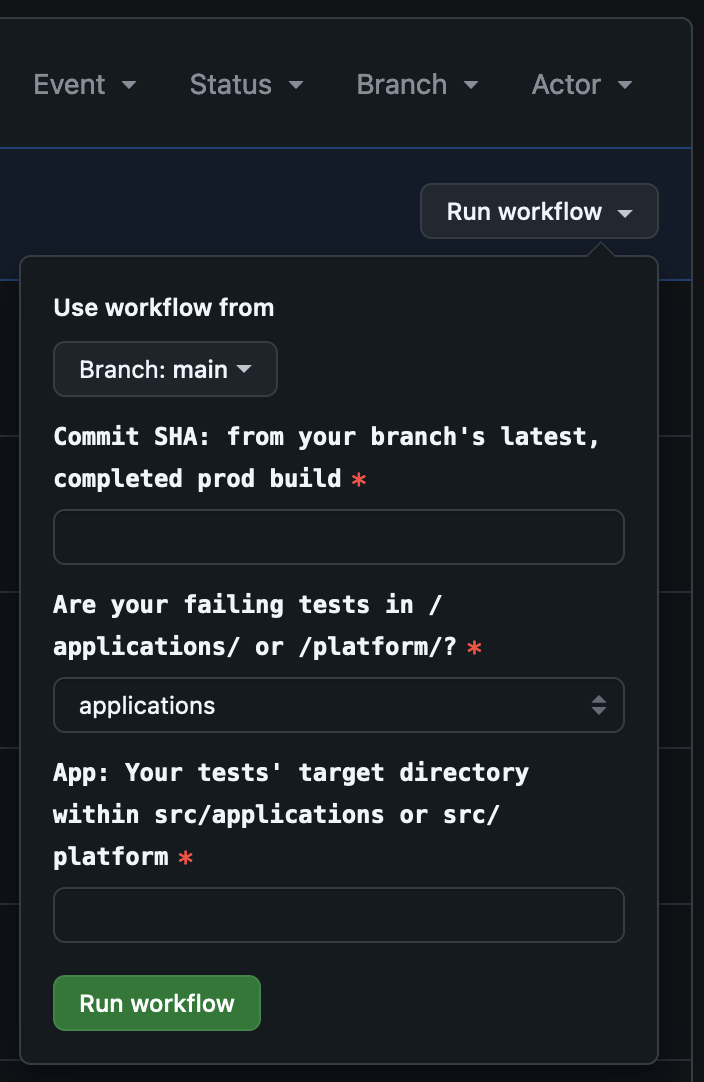
Task: Click the Actor dropdown arrow icon
Action: [624, 86]
